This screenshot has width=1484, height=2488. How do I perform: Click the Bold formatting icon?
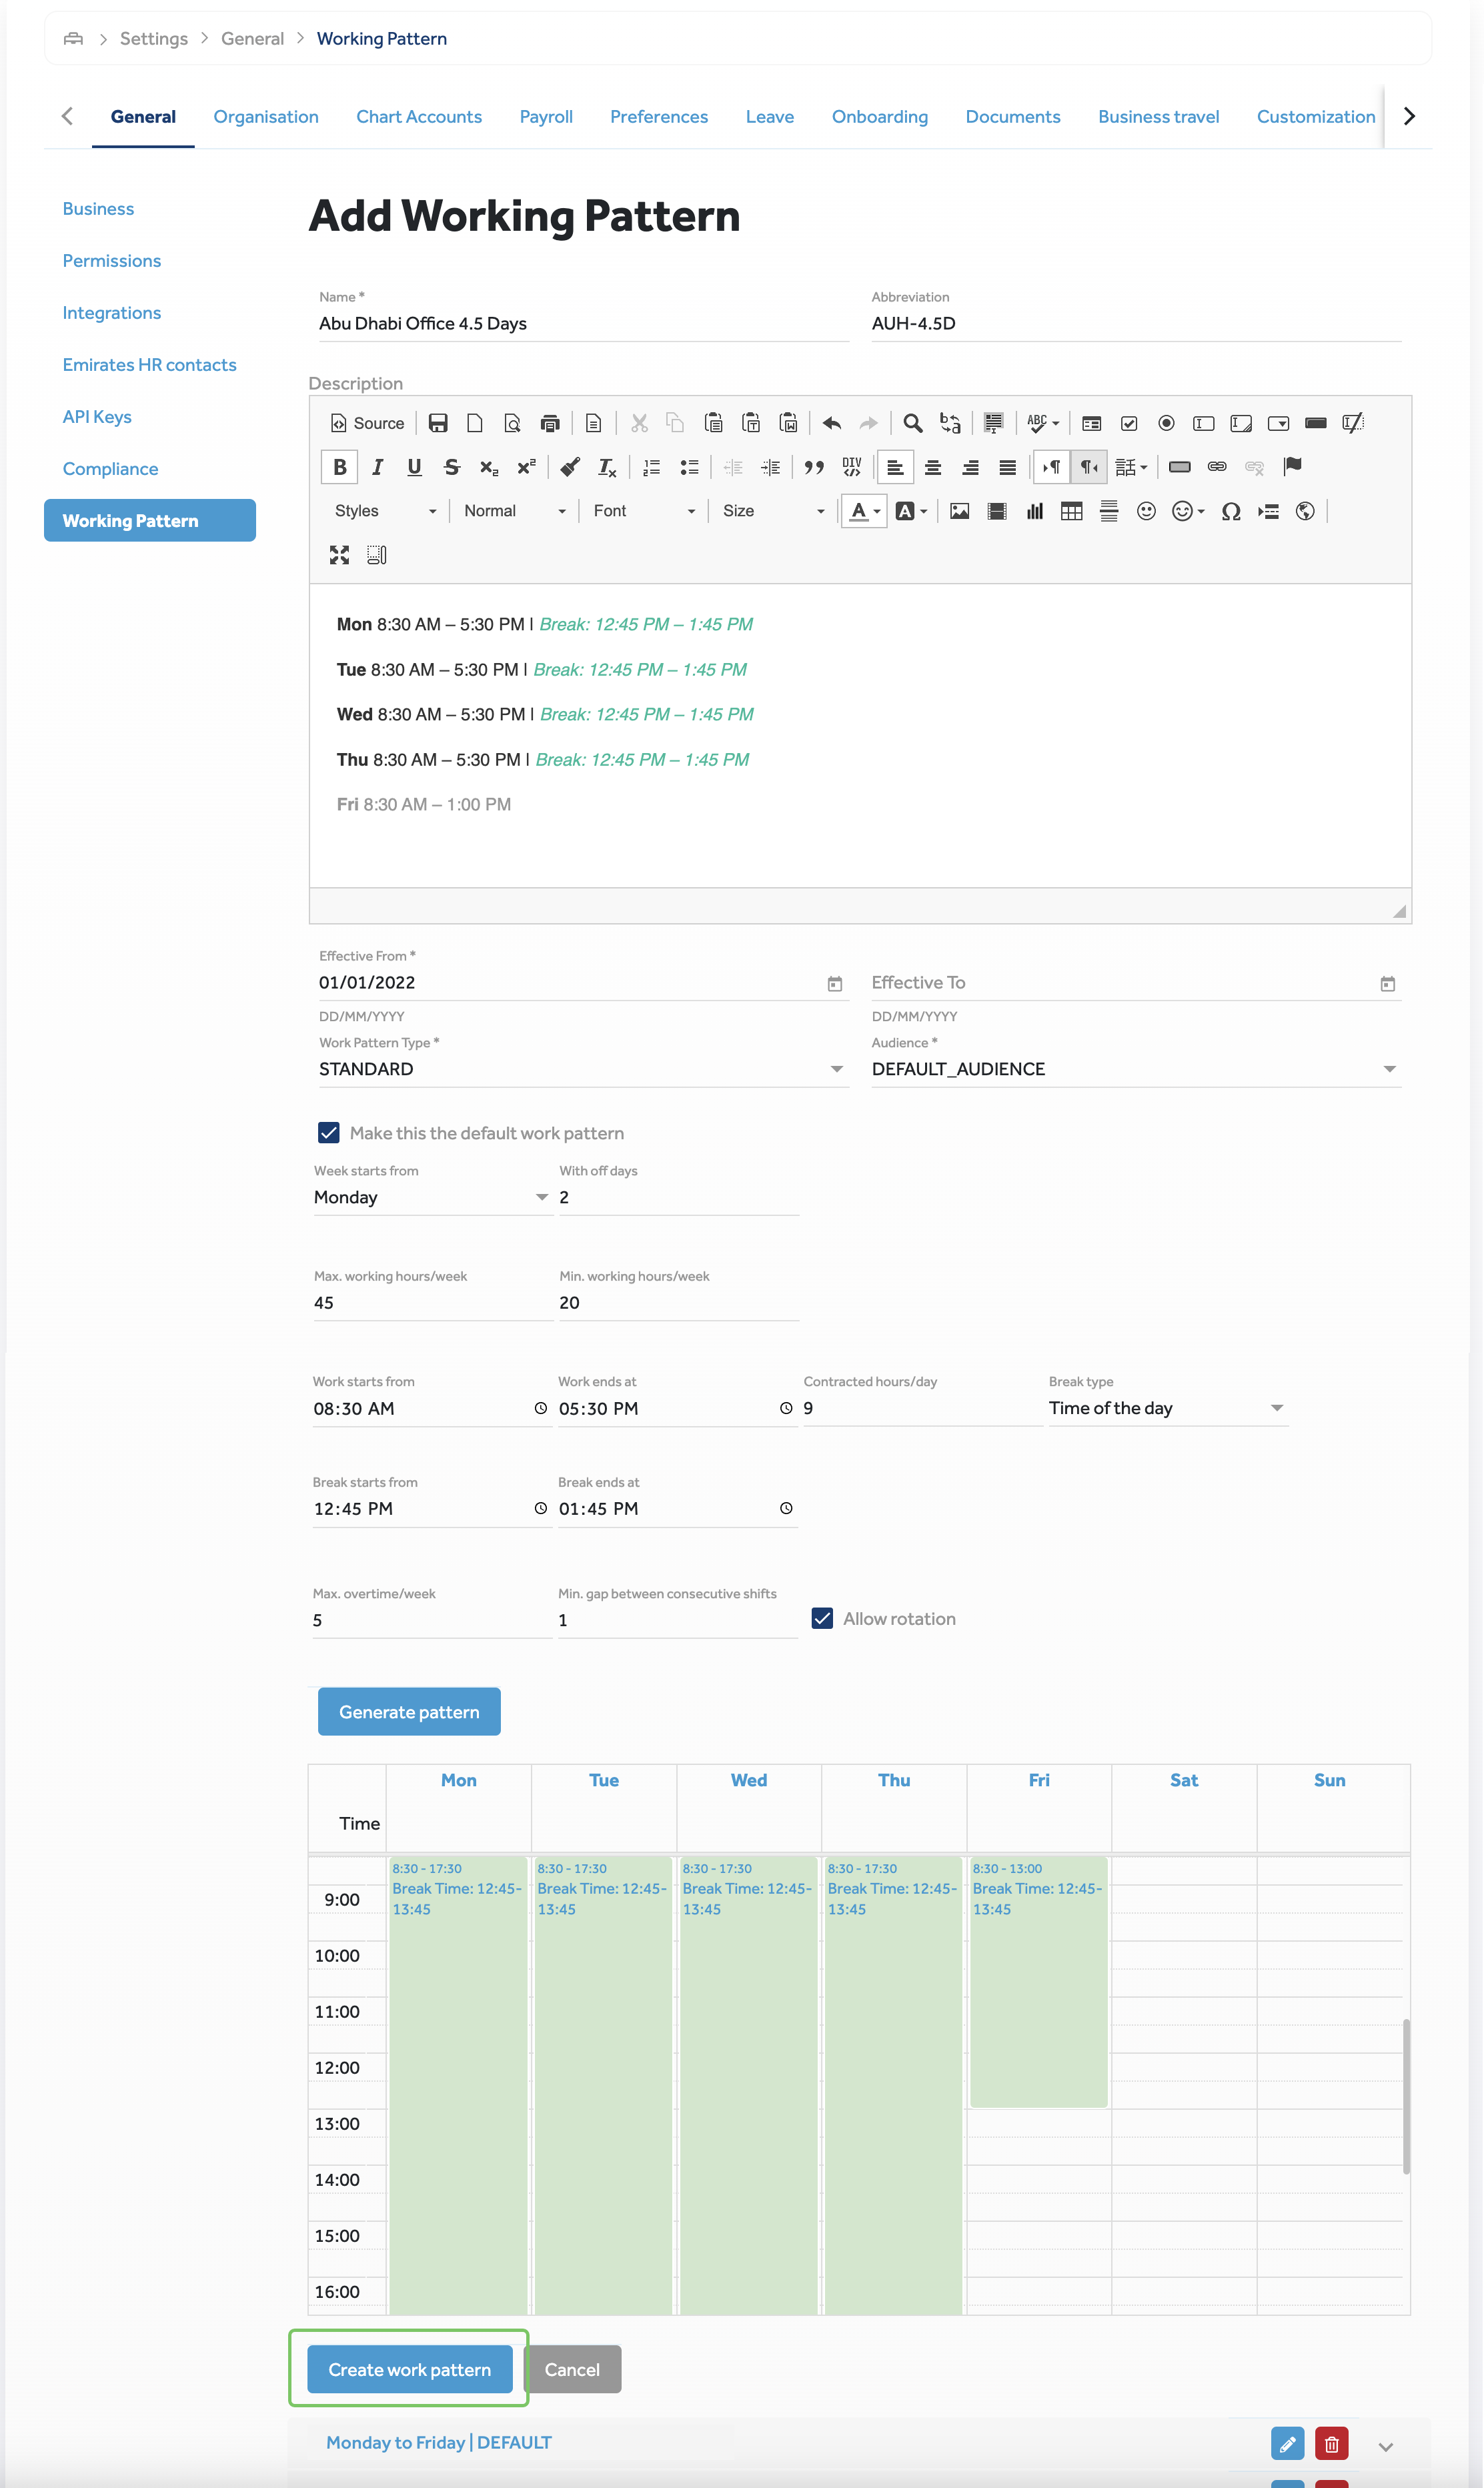(339, 467)
